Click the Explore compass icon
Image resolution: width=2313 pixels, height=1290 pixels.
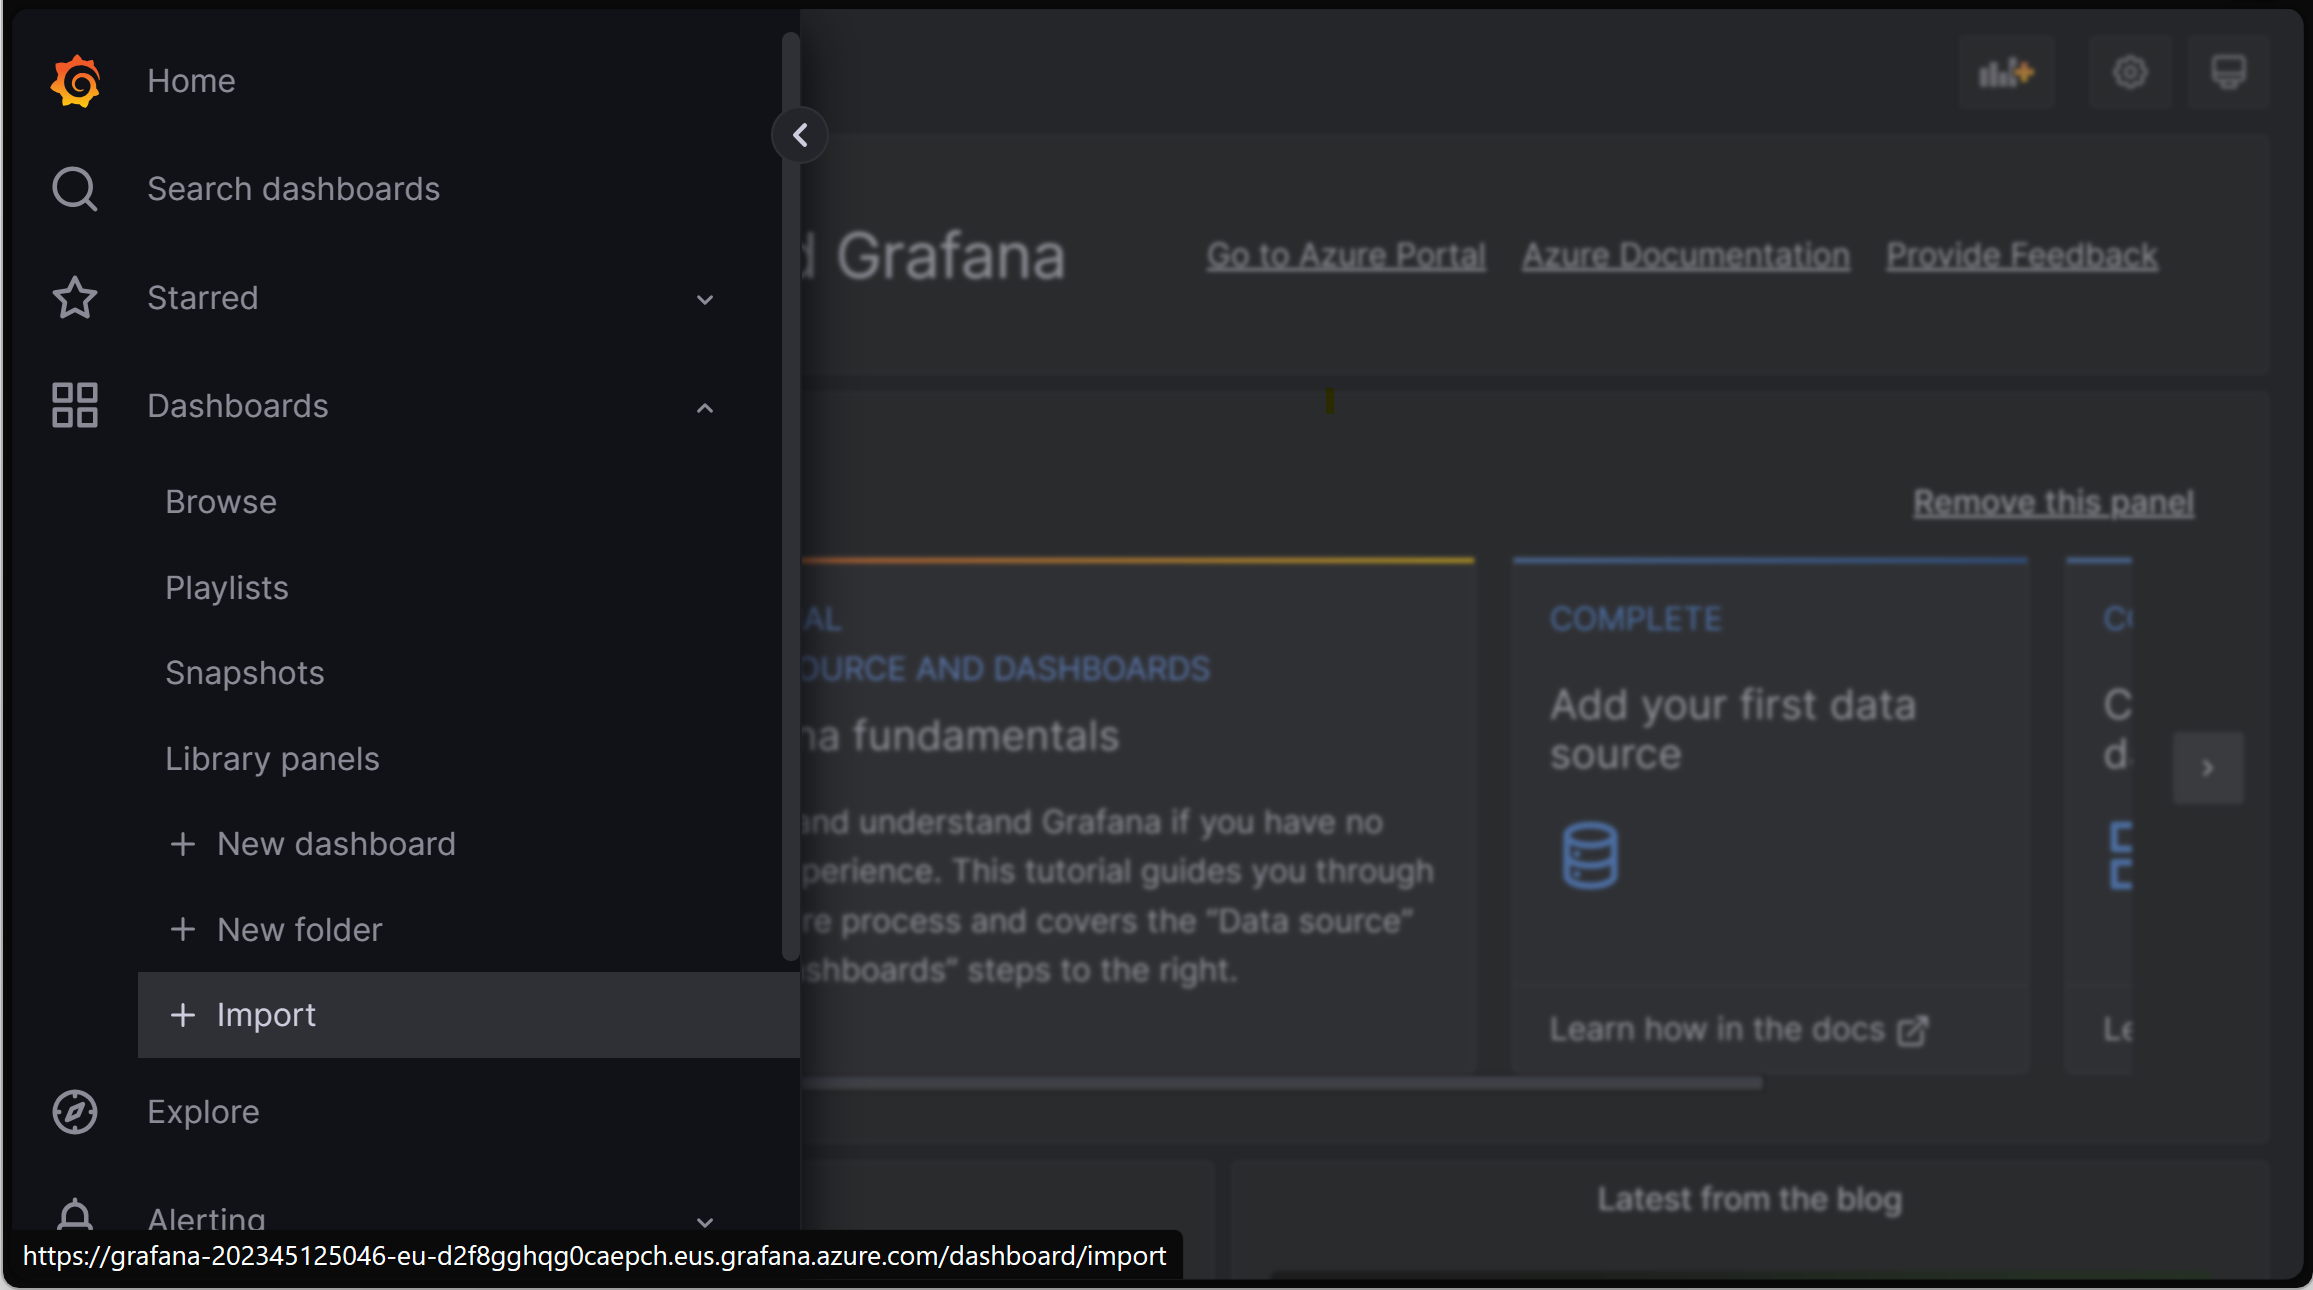click(x=73, y=1112)
